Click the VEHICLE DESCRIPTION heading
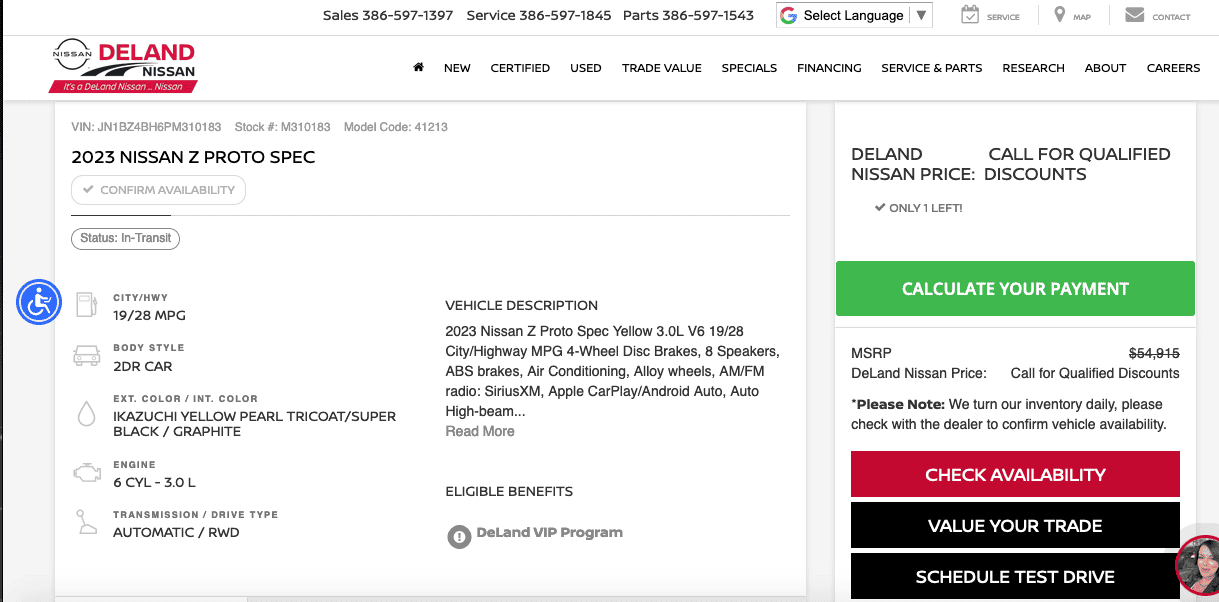1219x602 pixels. click(522, 305)
